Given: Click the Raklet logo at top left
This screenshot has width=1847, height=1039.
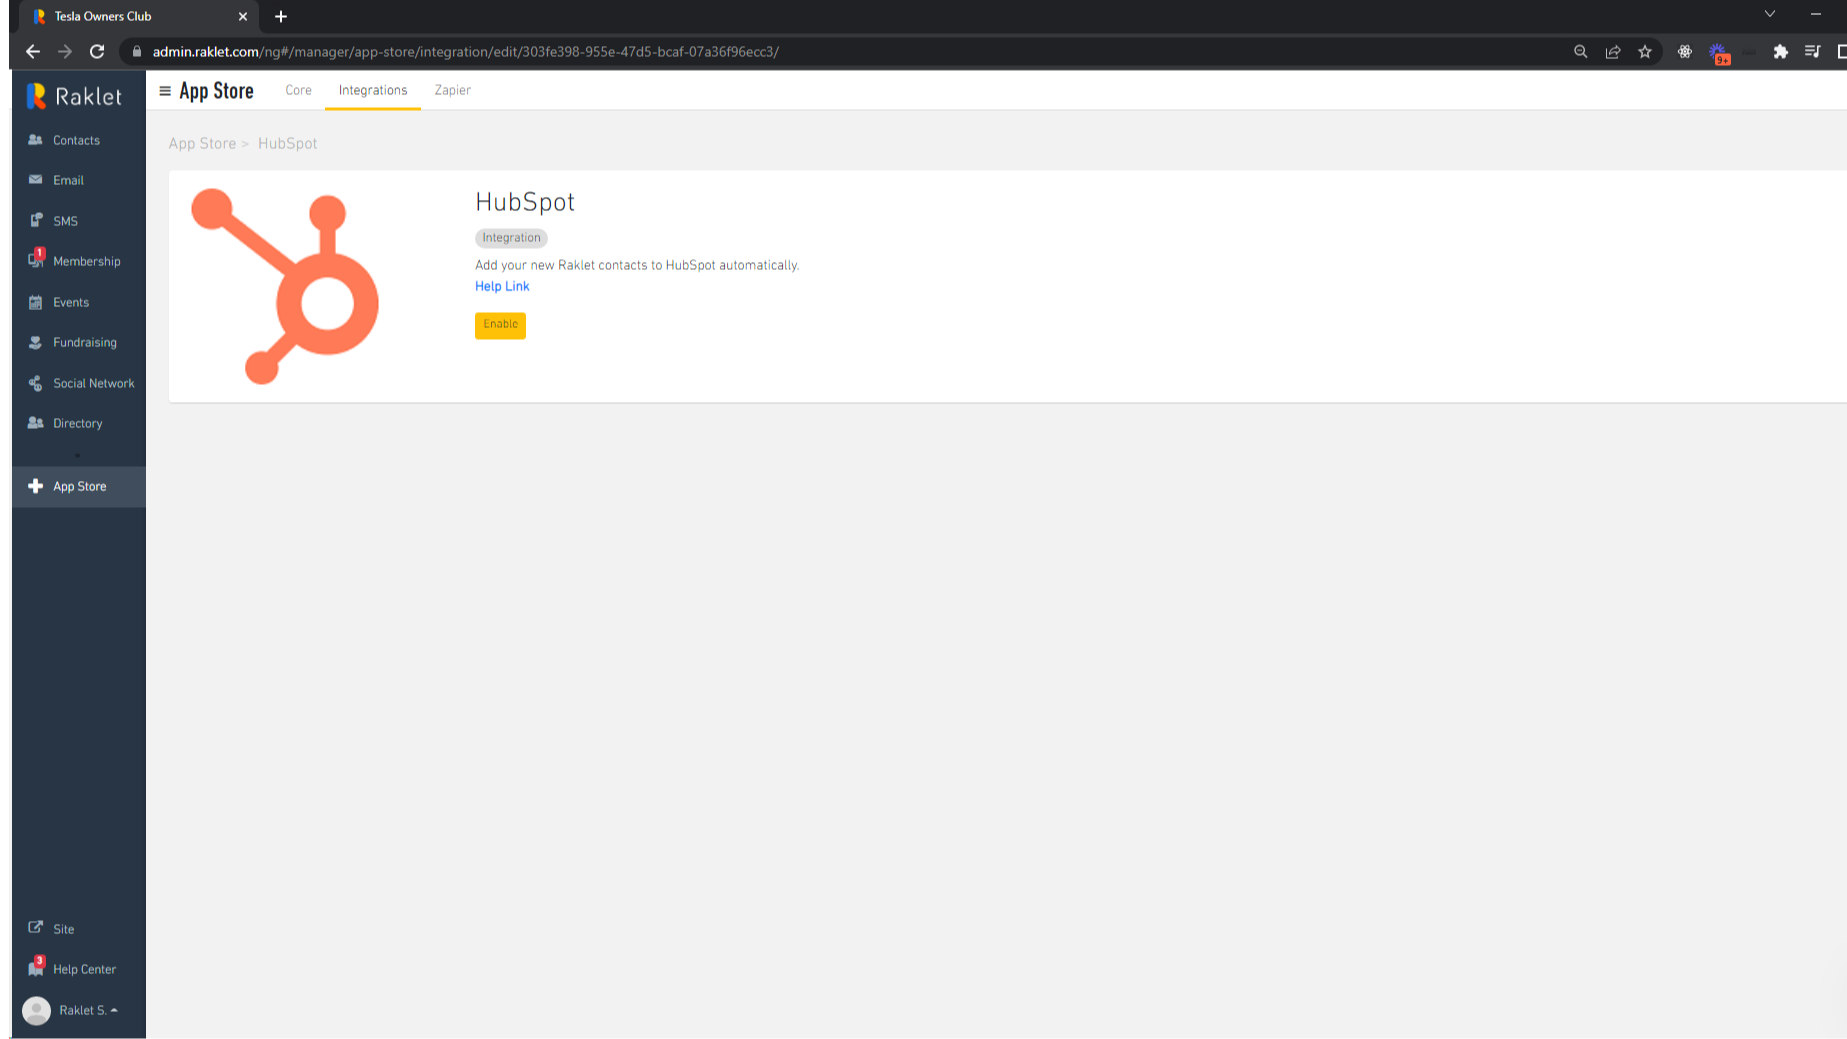Looking at the screenshot, I should [71, 95].
